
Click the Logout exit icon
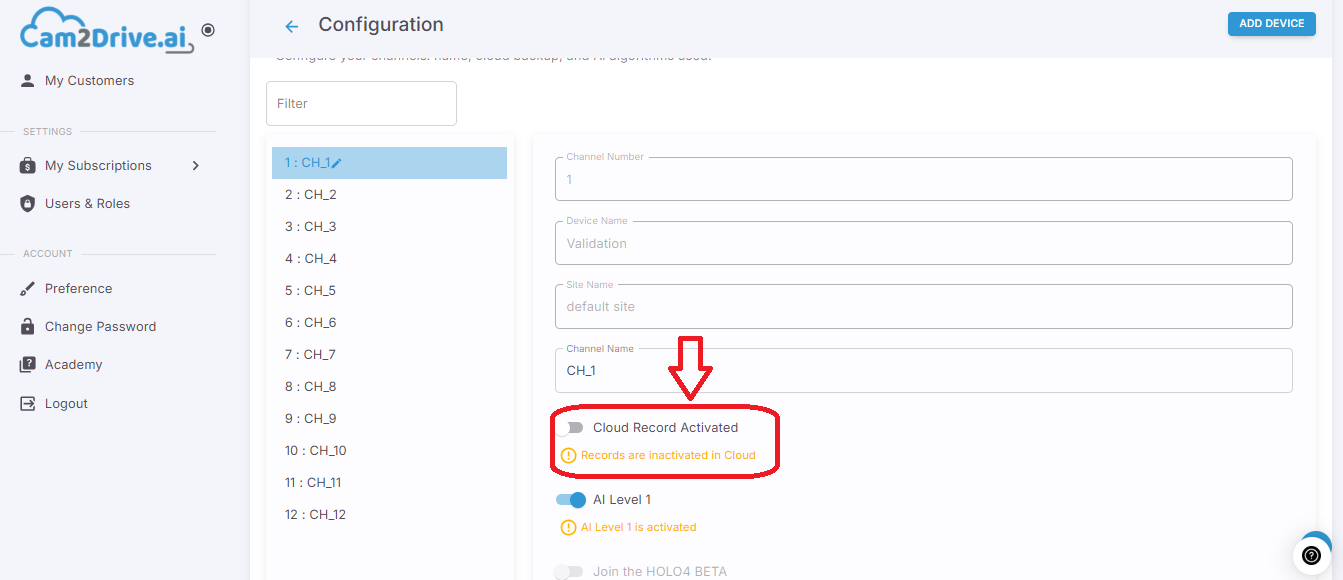pyautogui.click(x=28, y=403)
